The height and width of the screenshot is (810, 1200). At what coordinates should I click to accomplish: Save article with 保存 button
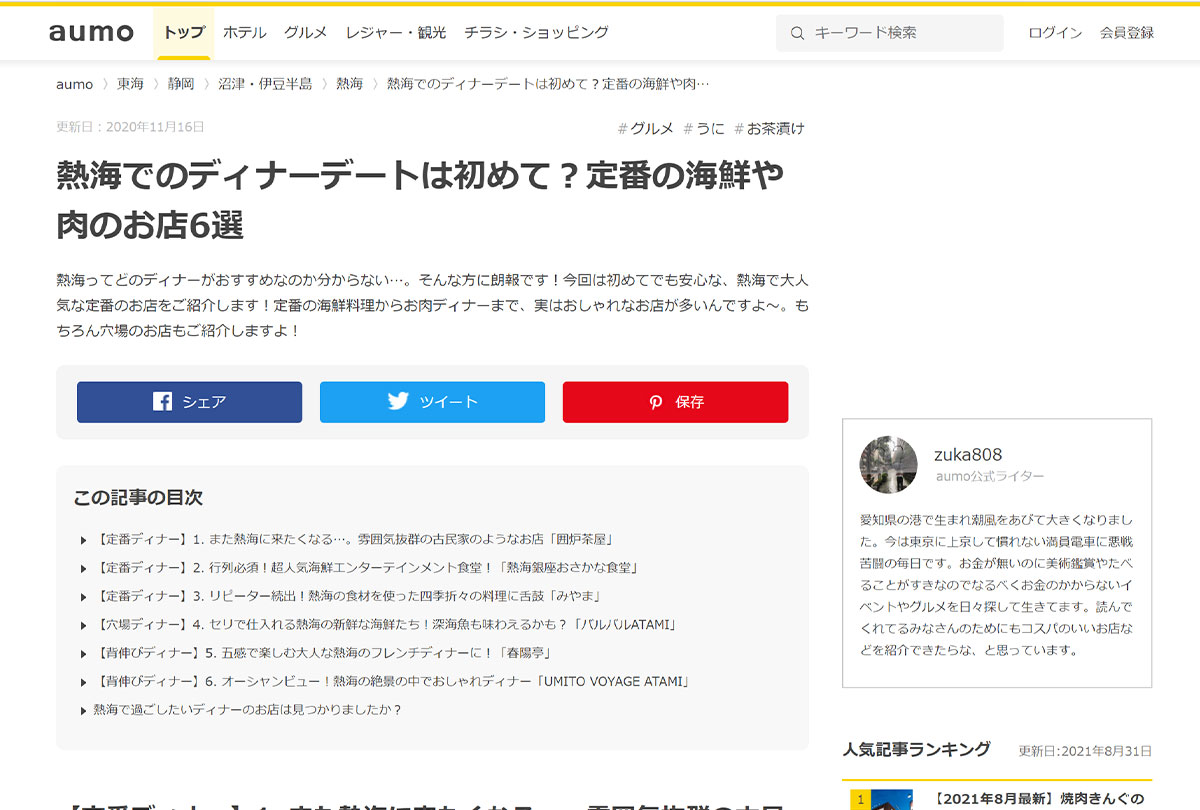click(x=675, y=402)
